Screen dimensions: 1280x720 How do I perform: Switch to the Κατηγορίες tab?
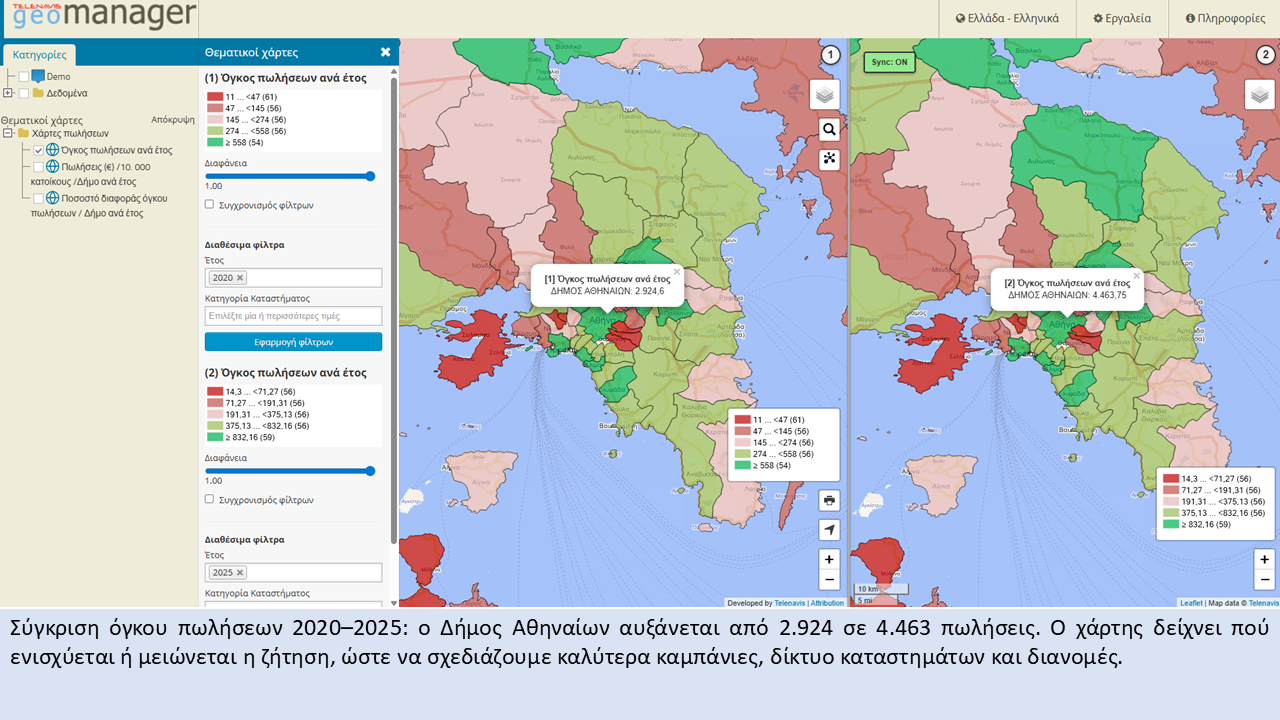pyautogui.click(x=40, y=55)
